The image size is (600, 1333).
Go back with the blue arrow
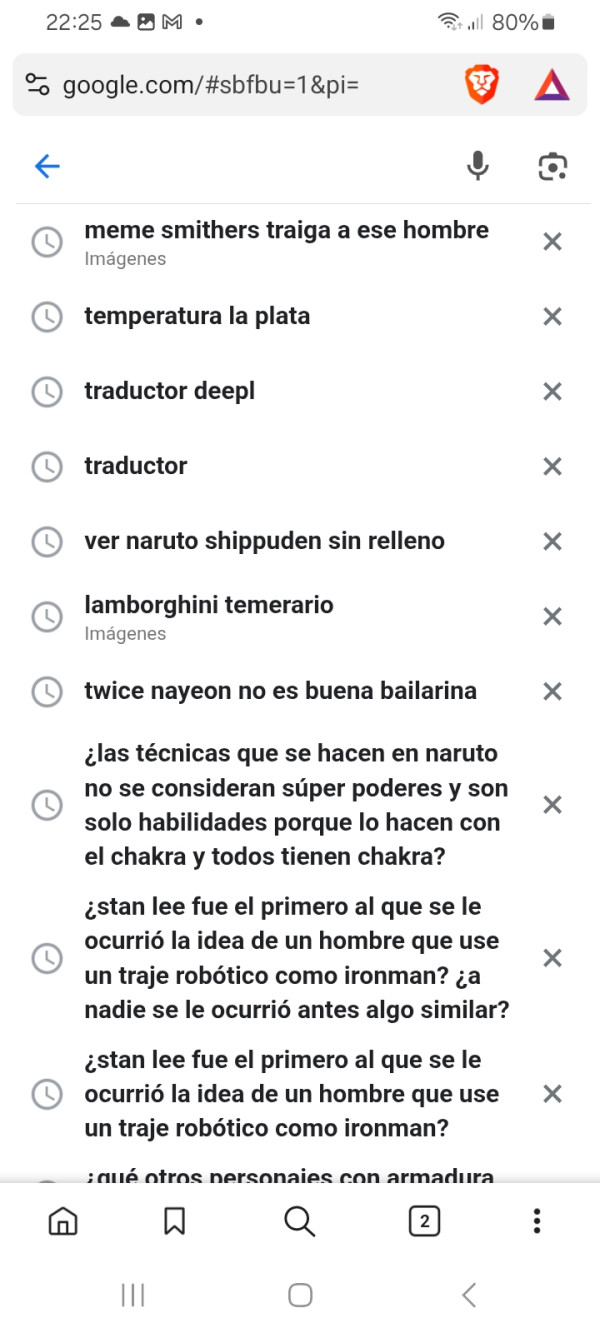pos(47,166)
